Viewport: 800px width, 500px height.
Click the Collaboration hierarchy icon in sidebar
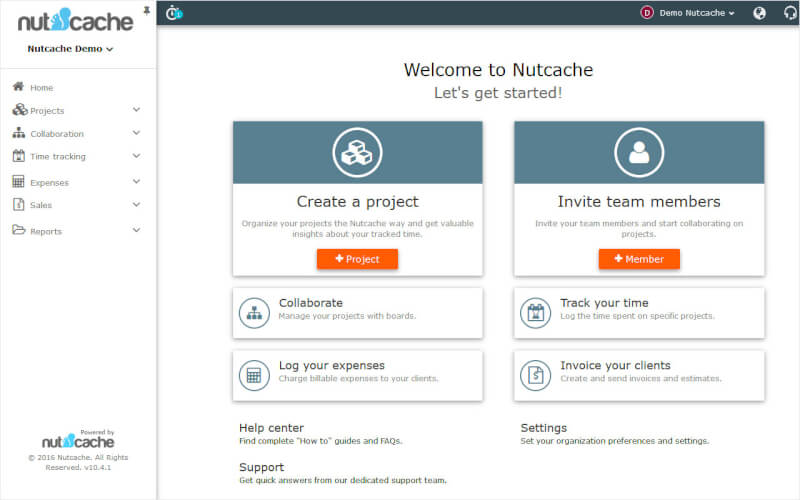(18, 133)
